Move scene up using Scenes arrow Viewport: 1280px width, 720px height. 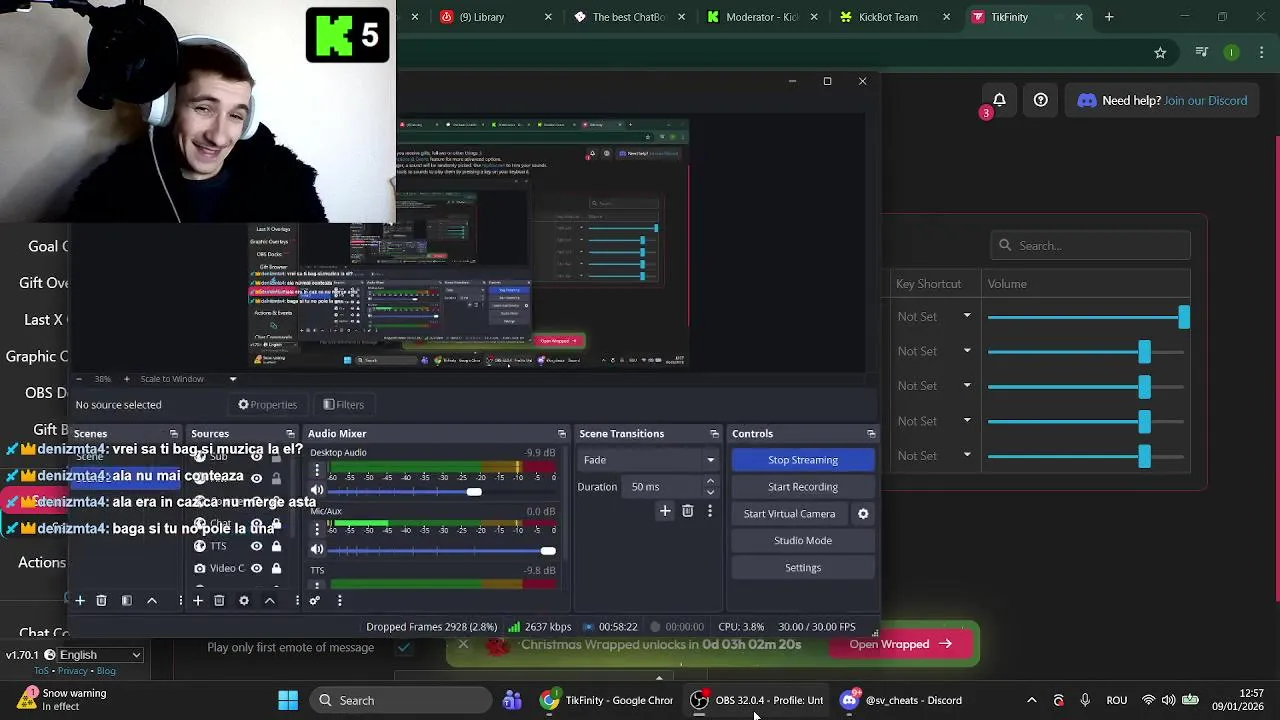(152, 601)
